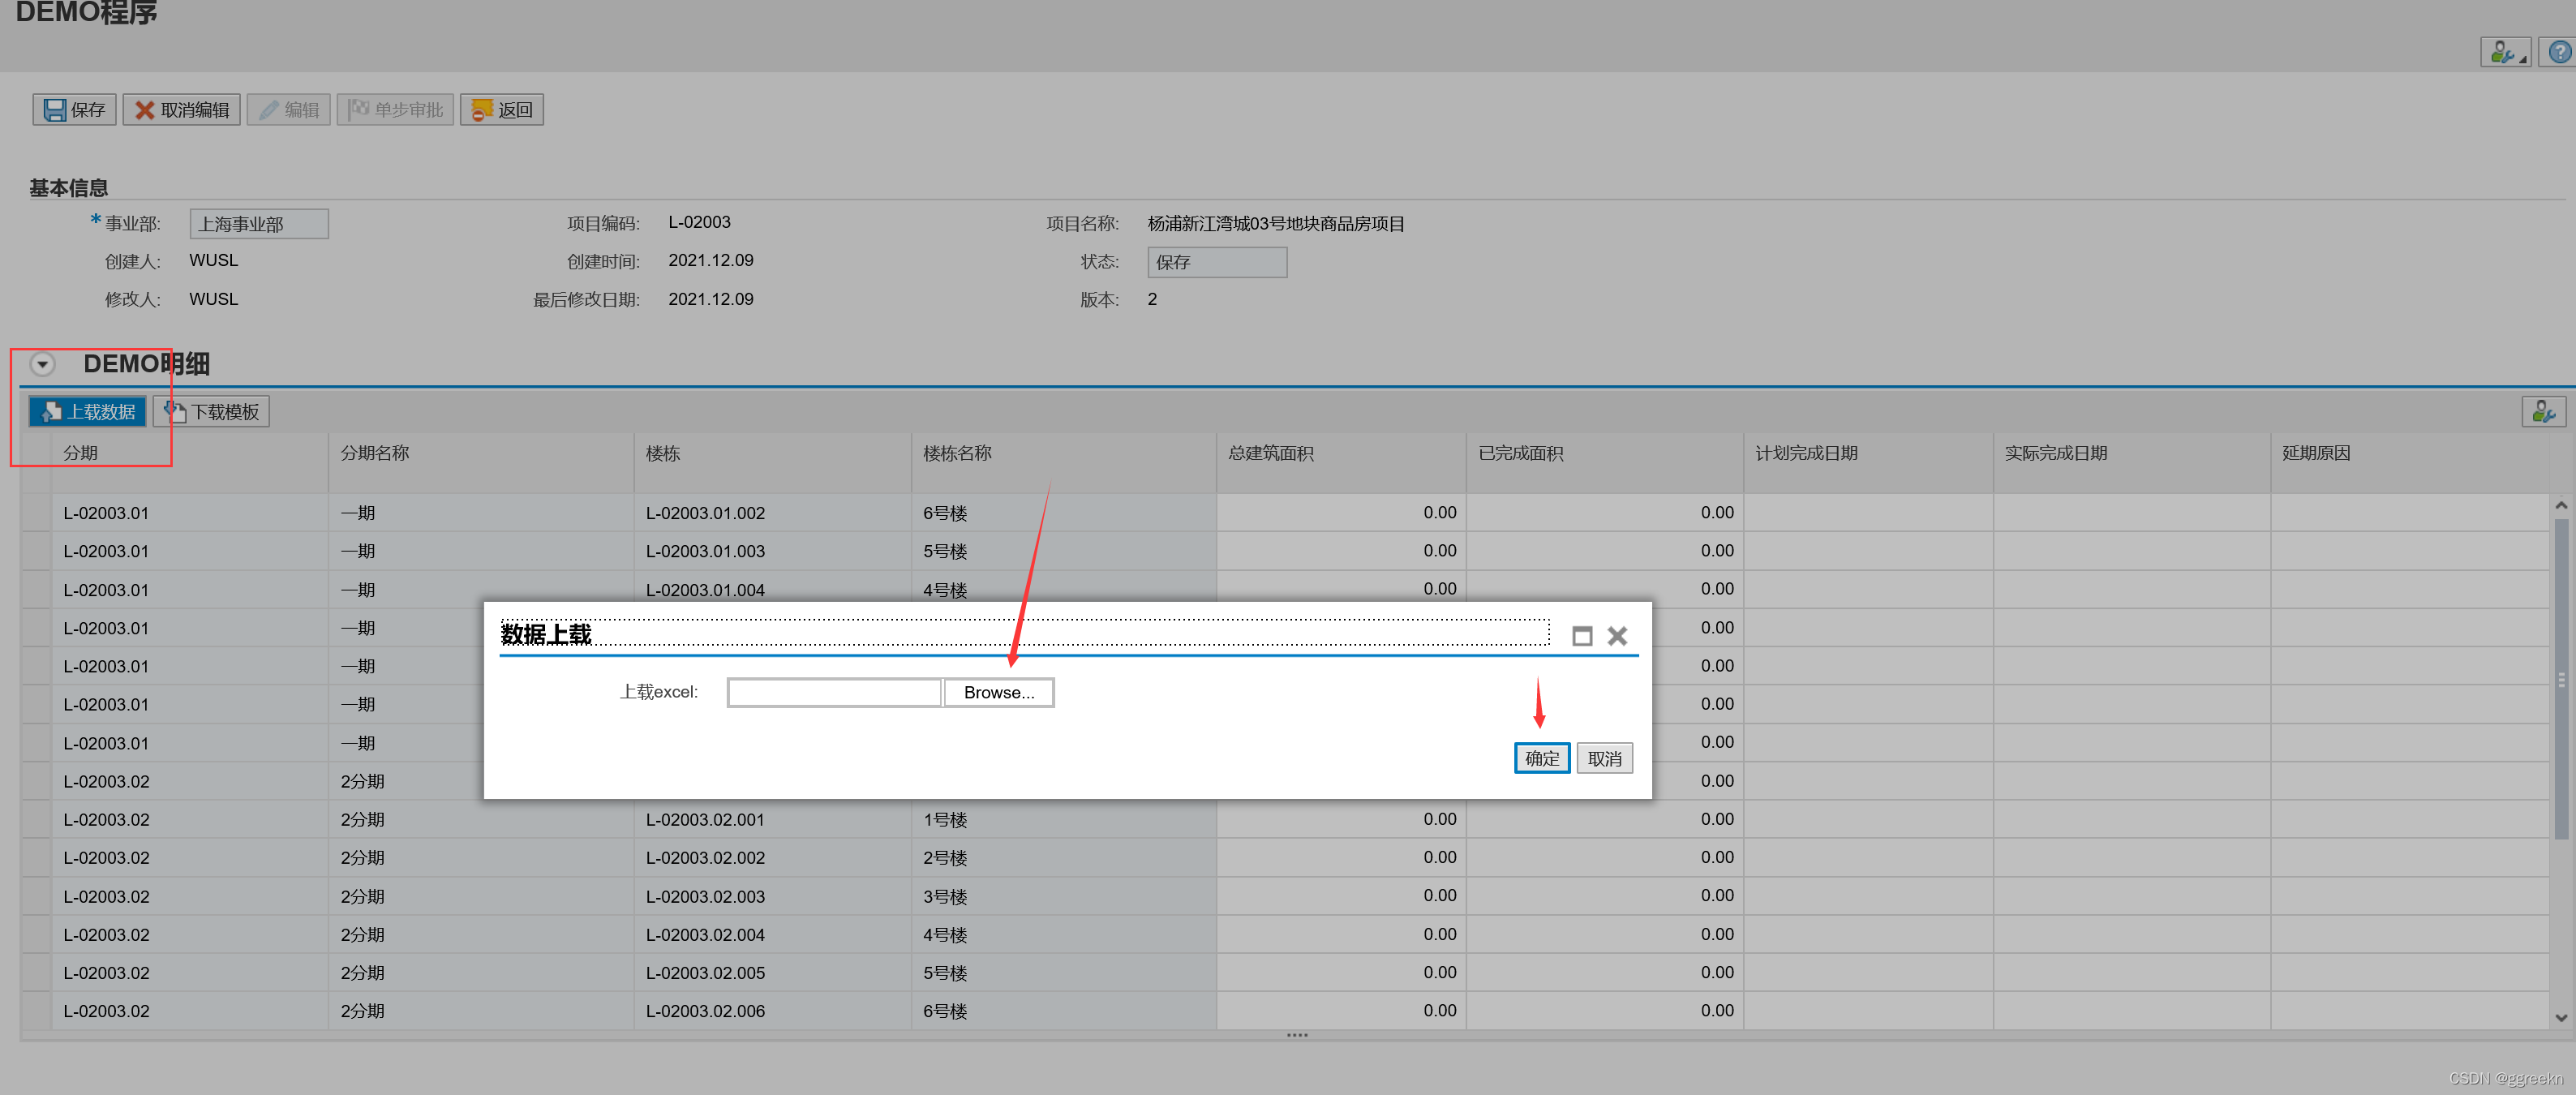Image resolution: width=2576 pixels, height=1095 pixels.
Task: Click the 保存 save toolbar button
Action: 75,110
